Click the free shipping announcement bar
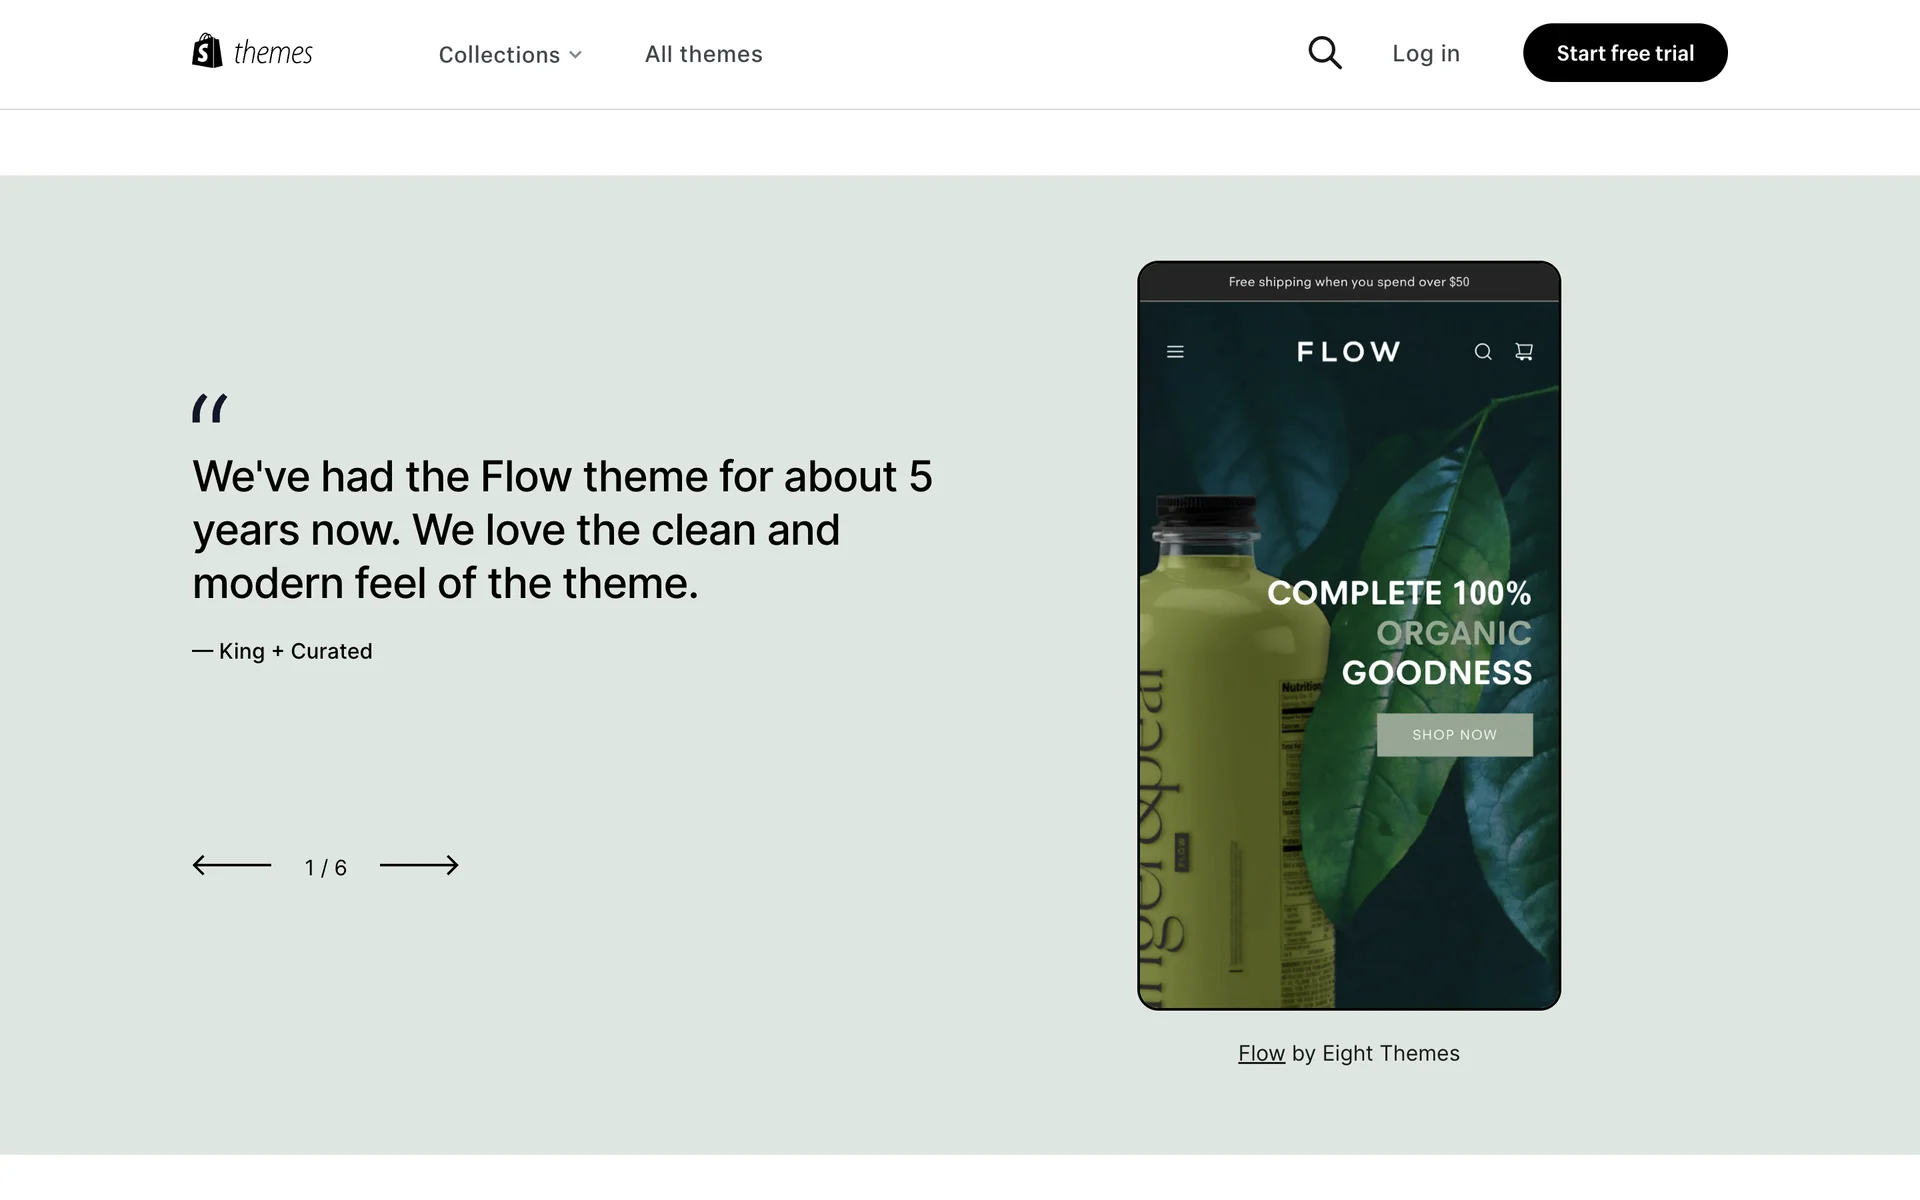1920x1200 pixels. point(1349,282)
